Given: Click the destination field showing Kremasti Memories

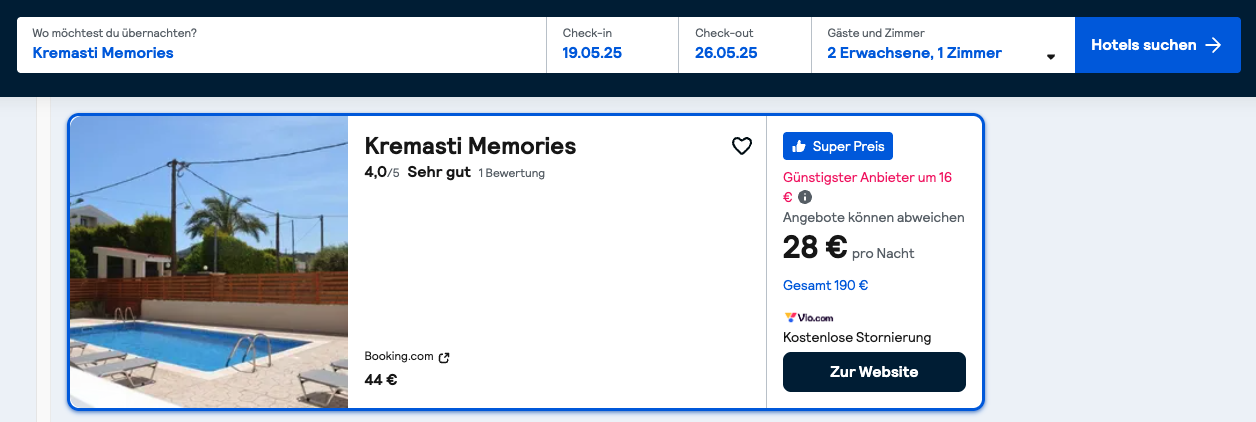Looking at the screenshot, I should [281, 45].
